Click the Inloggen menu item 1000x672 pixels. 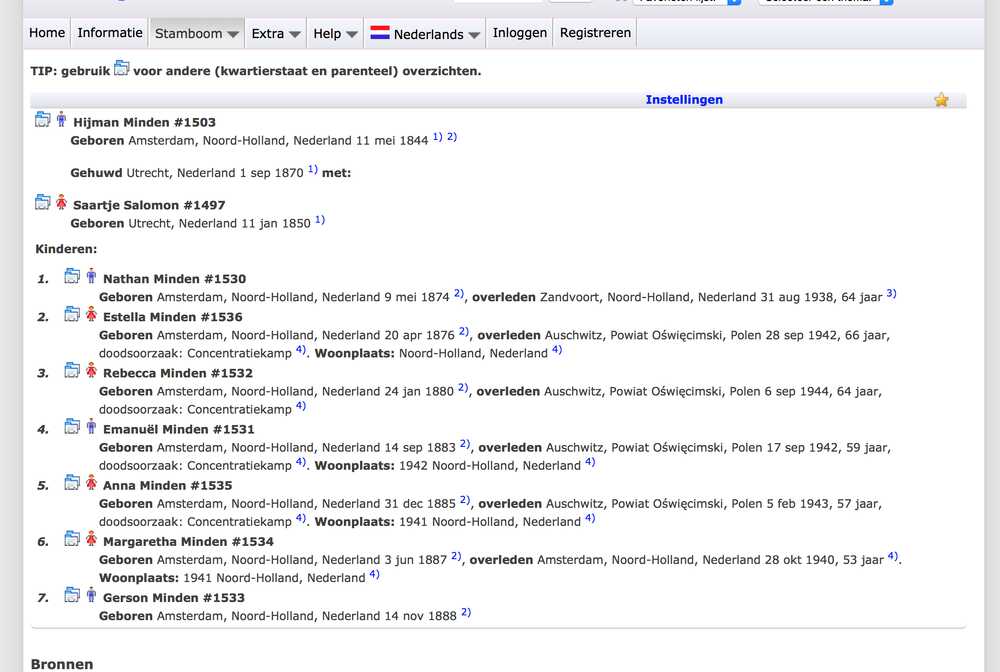point(520,33)
